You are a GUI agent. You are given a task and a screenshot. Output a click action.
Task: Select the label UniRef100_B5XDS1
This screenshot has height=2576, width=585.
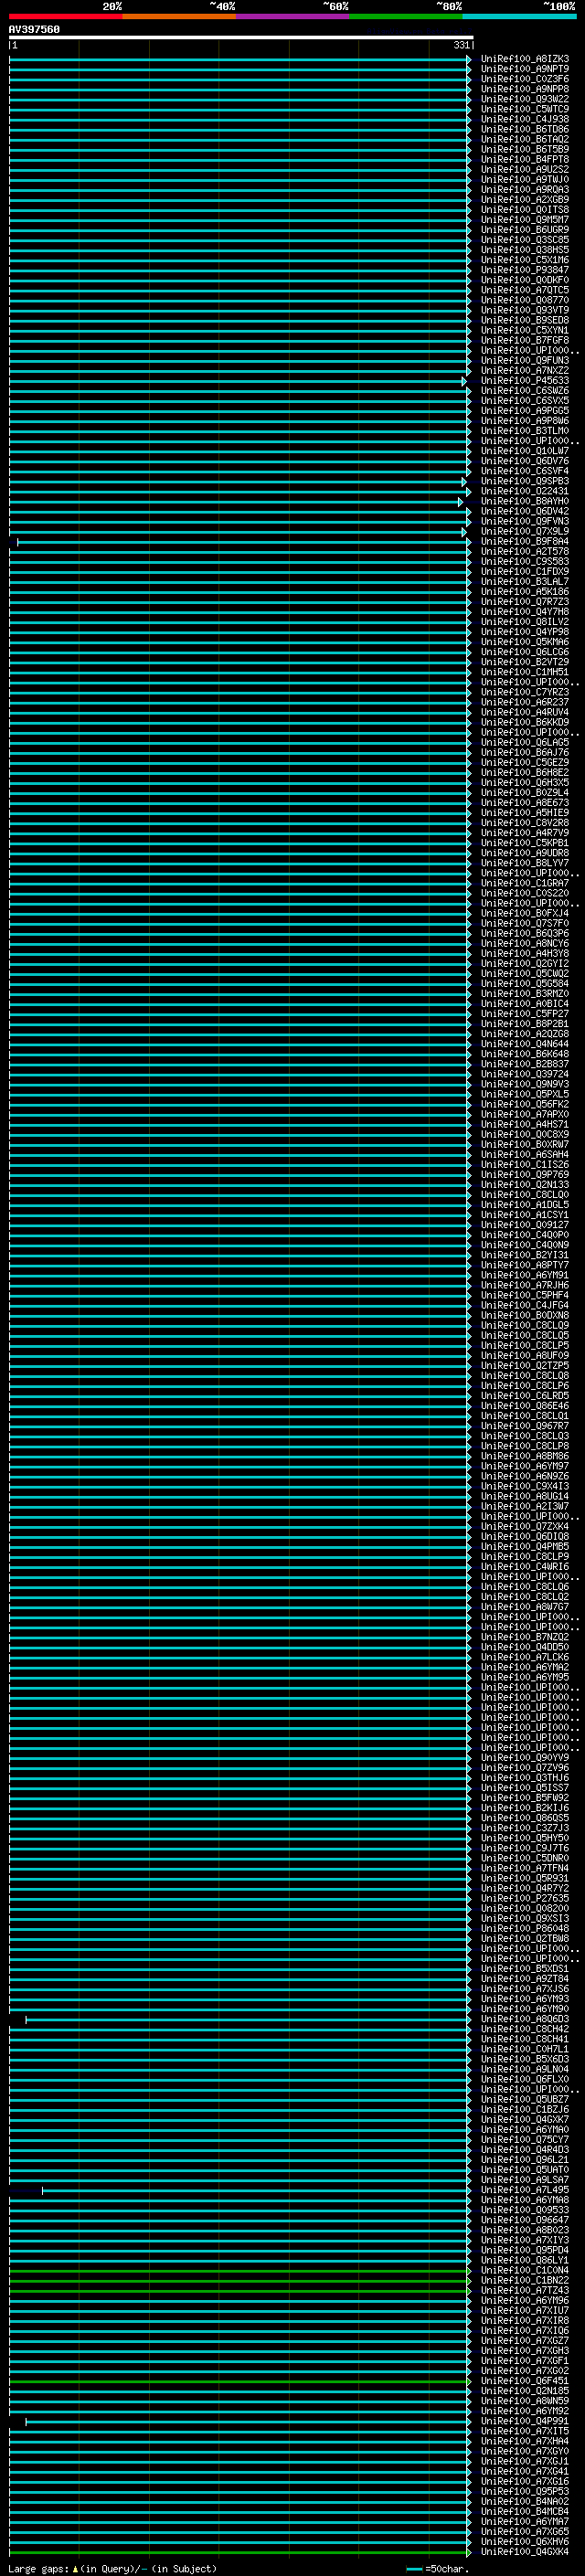pyautogui.click(x=525, y=1969)
